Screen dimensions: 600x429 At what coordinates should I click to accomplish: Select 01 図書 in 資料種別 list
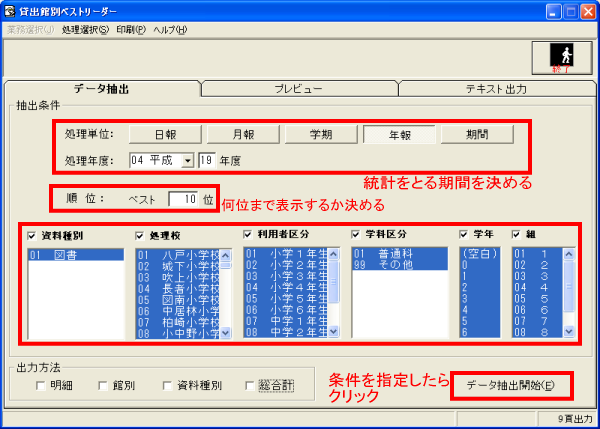[x=76, y=255]
